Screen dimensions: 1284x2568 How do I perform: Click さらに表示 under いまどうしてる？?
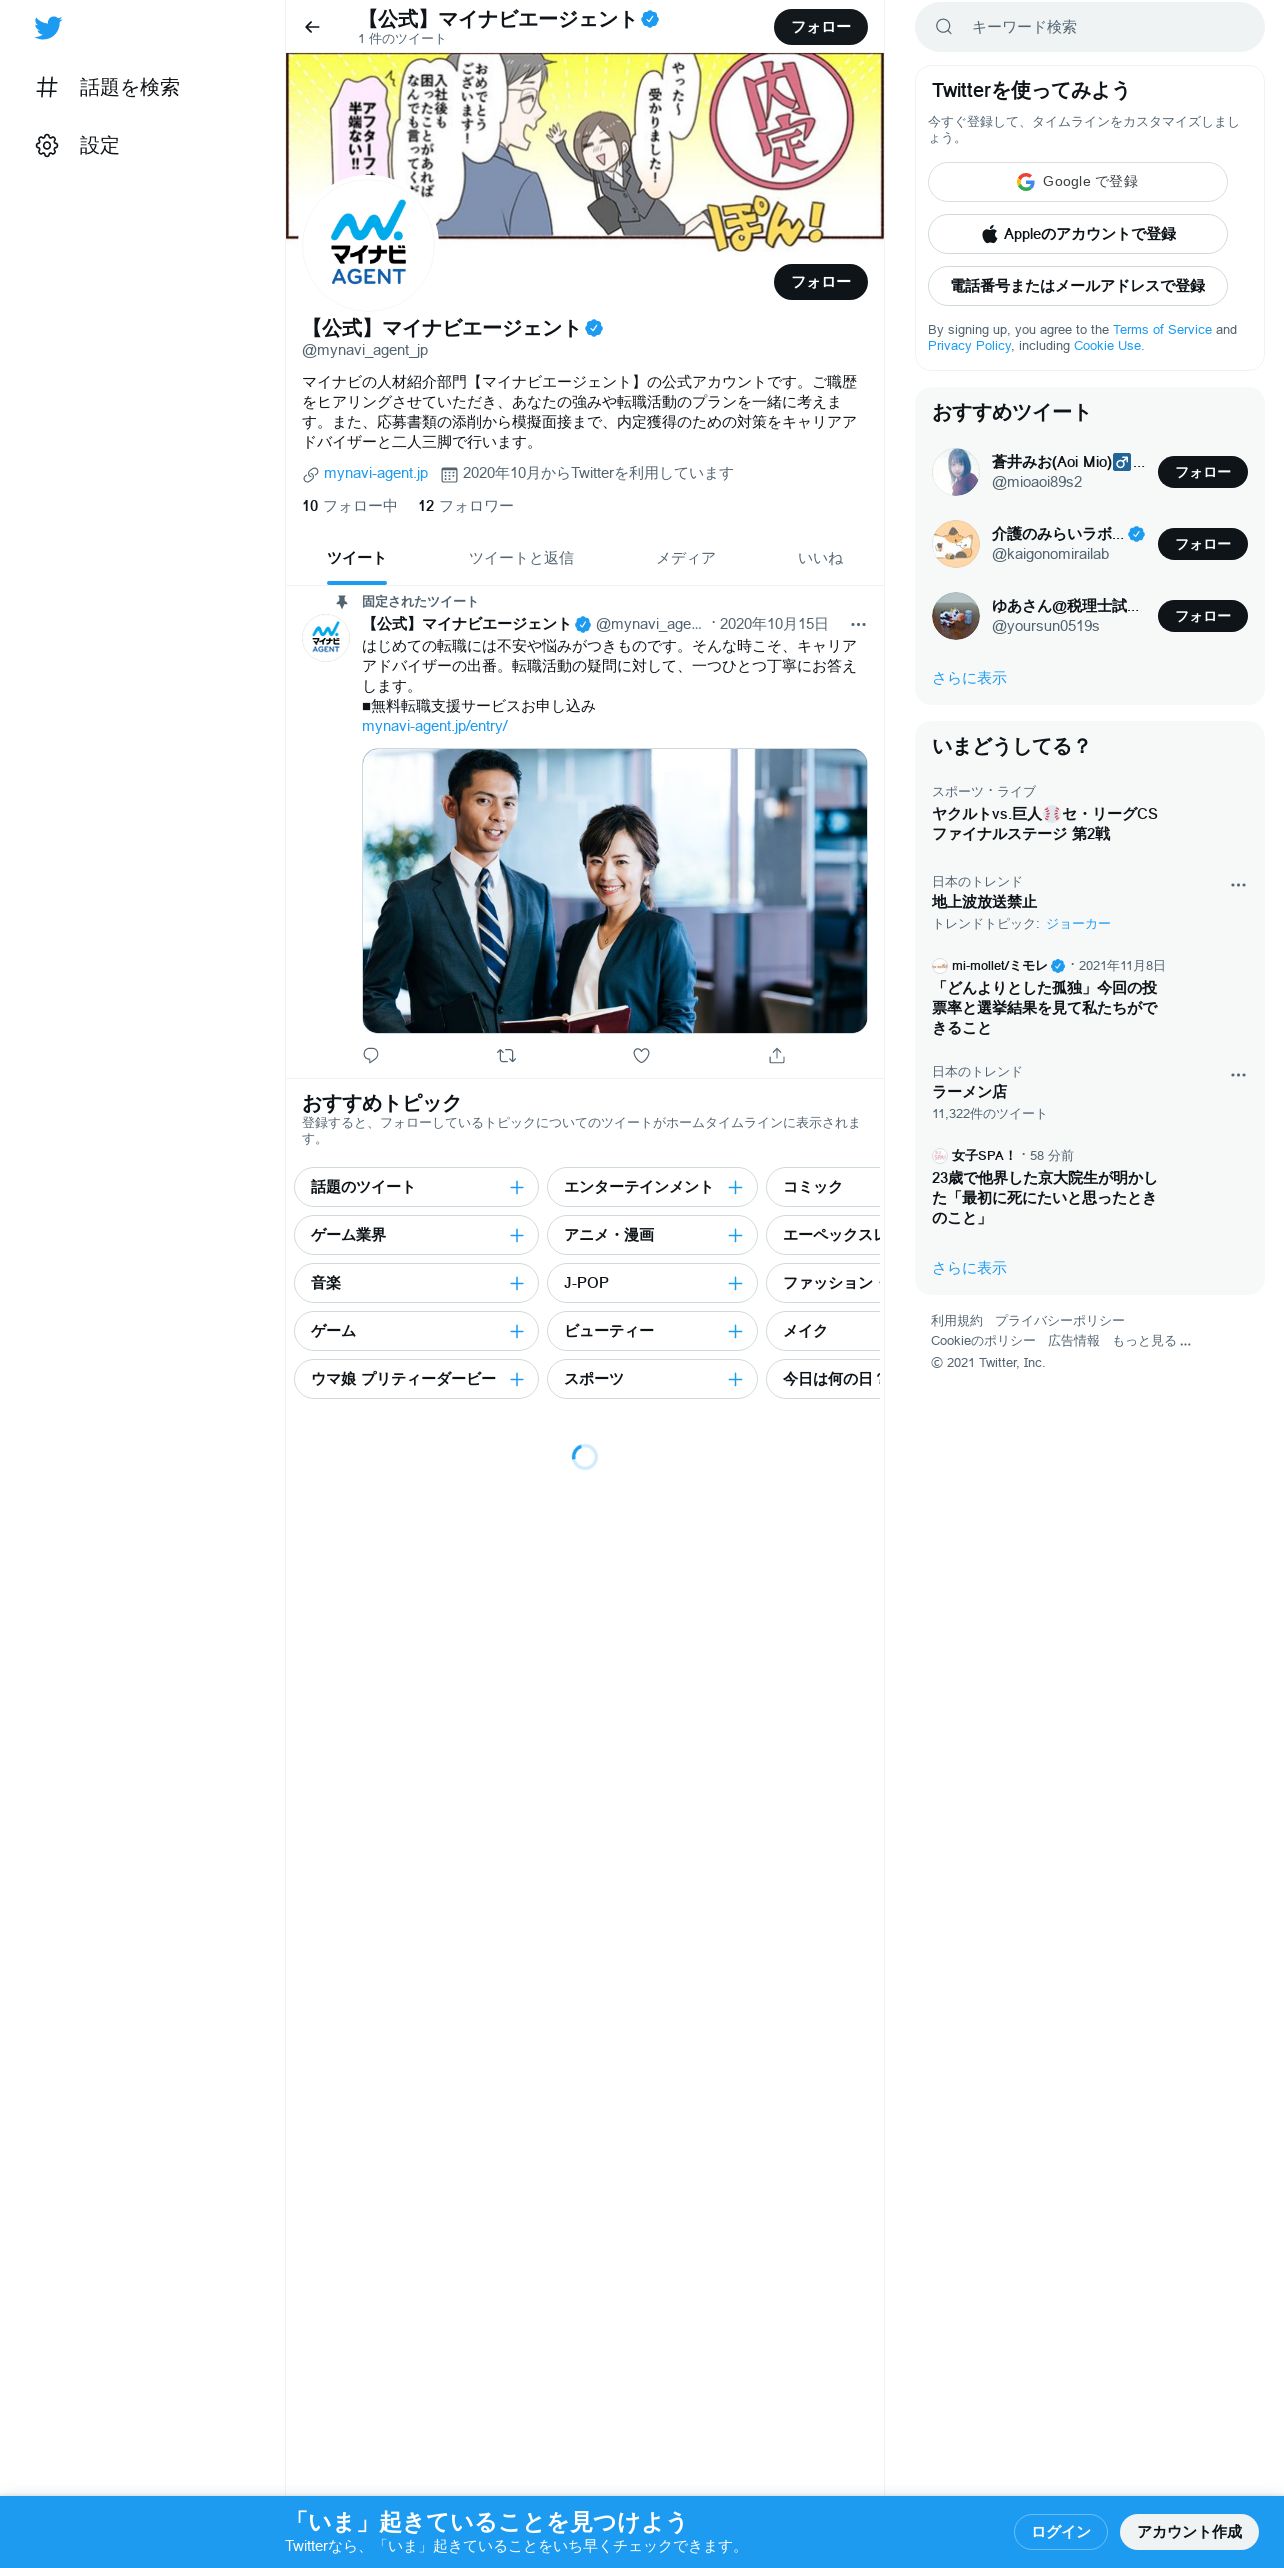pyautogui.click(x=969, y=1268)
